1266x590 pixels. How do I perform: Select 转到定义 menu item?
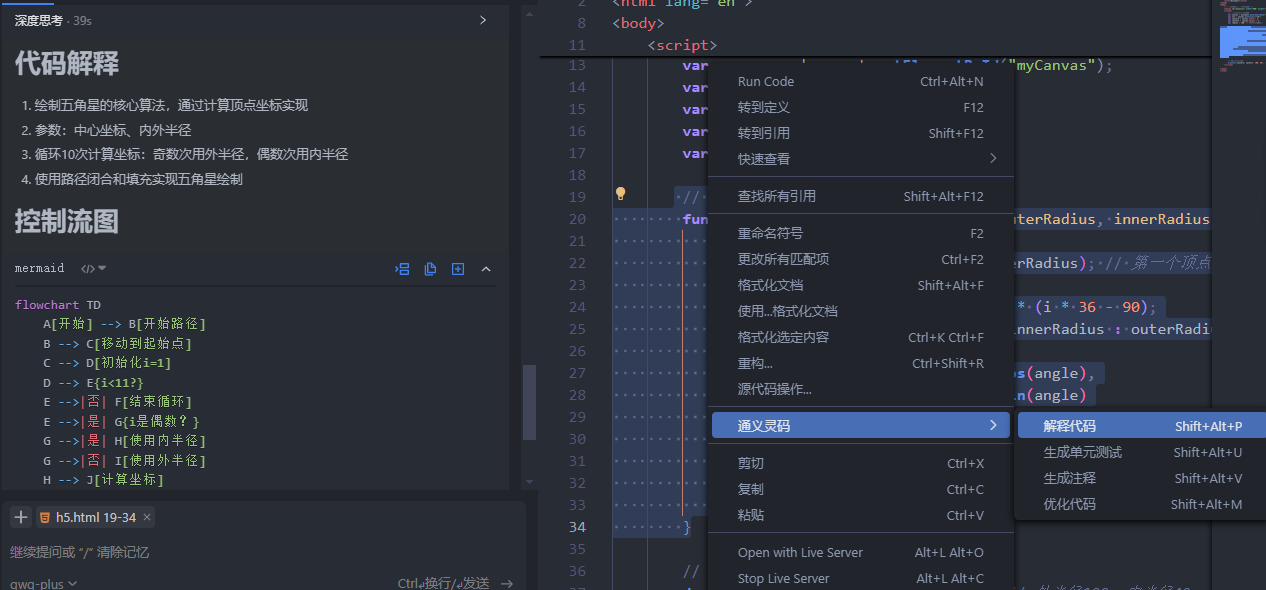tap(861, 107)
